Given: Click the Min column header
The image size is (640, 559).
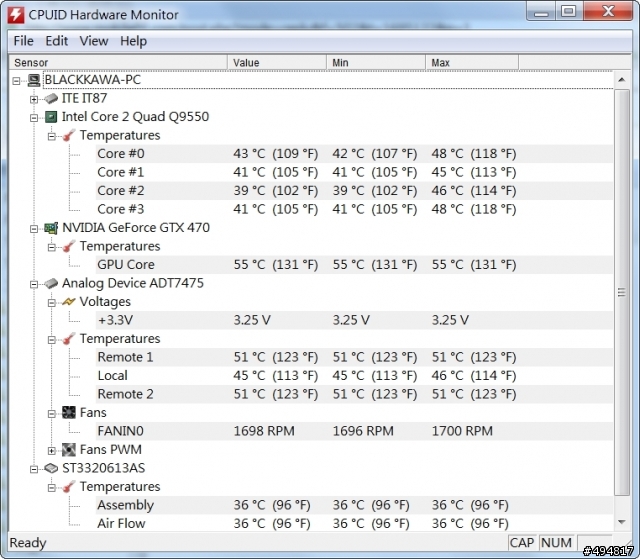Looking at the screenshot, I should 376,62.
